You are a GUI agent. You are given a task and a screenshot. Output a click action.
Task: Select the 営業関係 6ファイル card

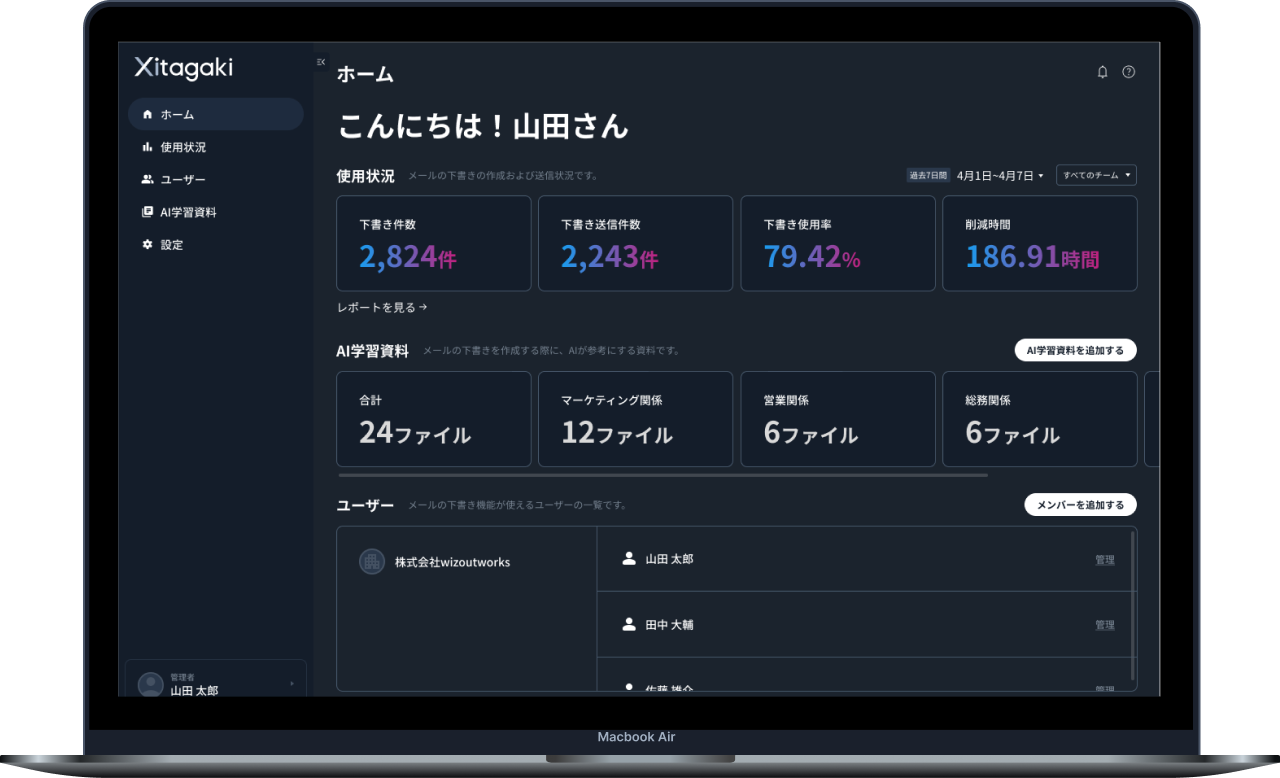pos(838,419)
